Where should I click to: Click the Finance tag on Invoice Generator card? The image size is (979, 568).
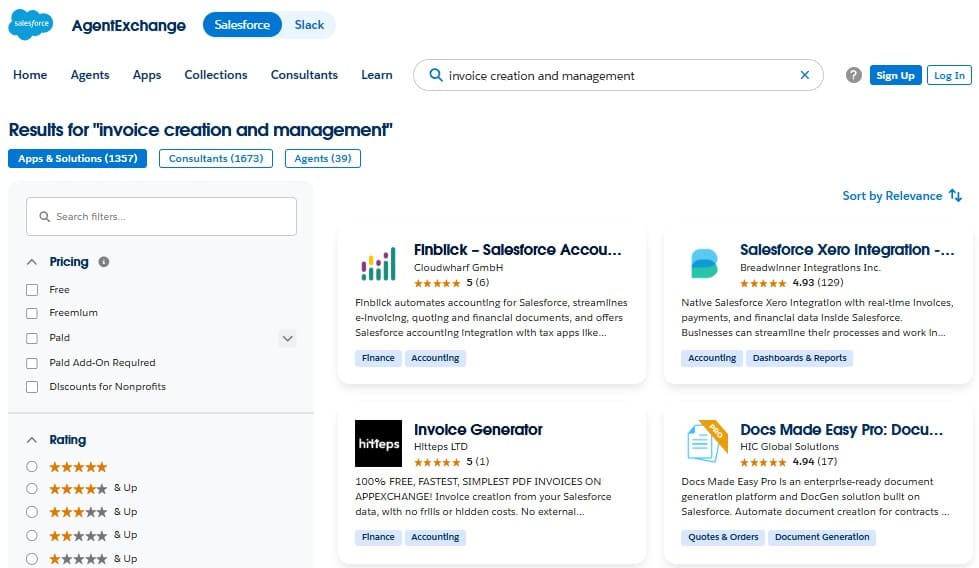click(x=378, y=537)
